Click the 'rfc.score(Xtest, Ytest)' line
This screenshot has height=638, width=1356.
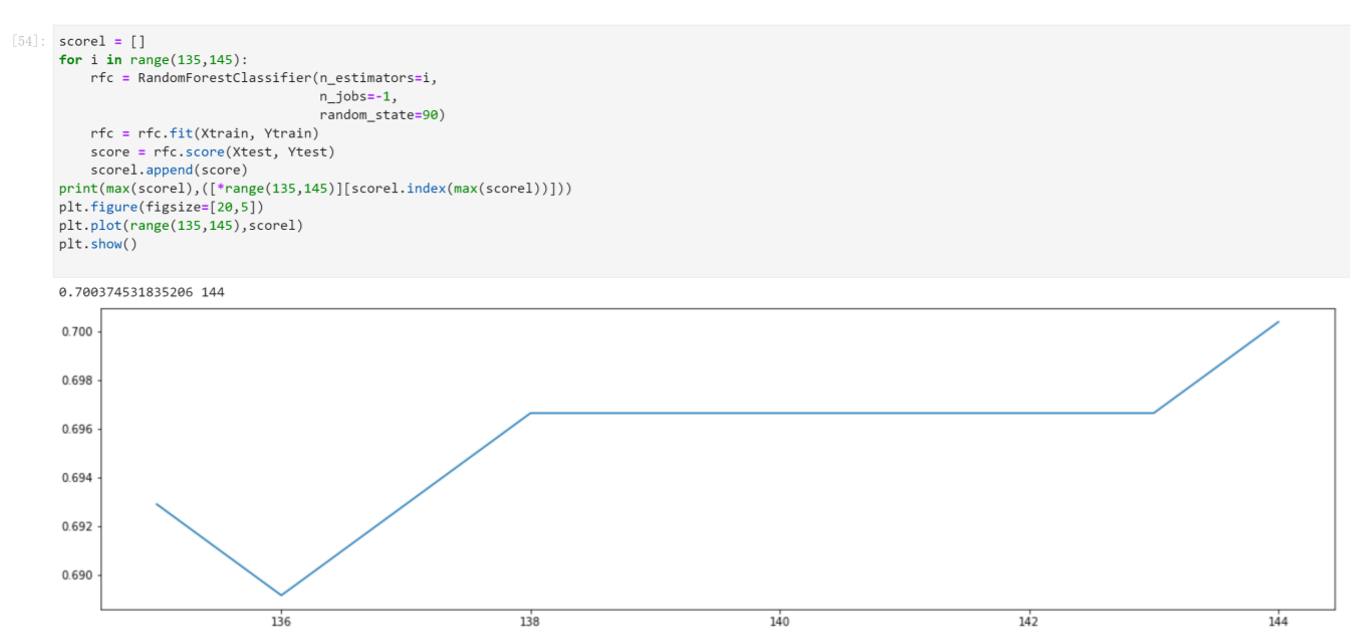212,152
